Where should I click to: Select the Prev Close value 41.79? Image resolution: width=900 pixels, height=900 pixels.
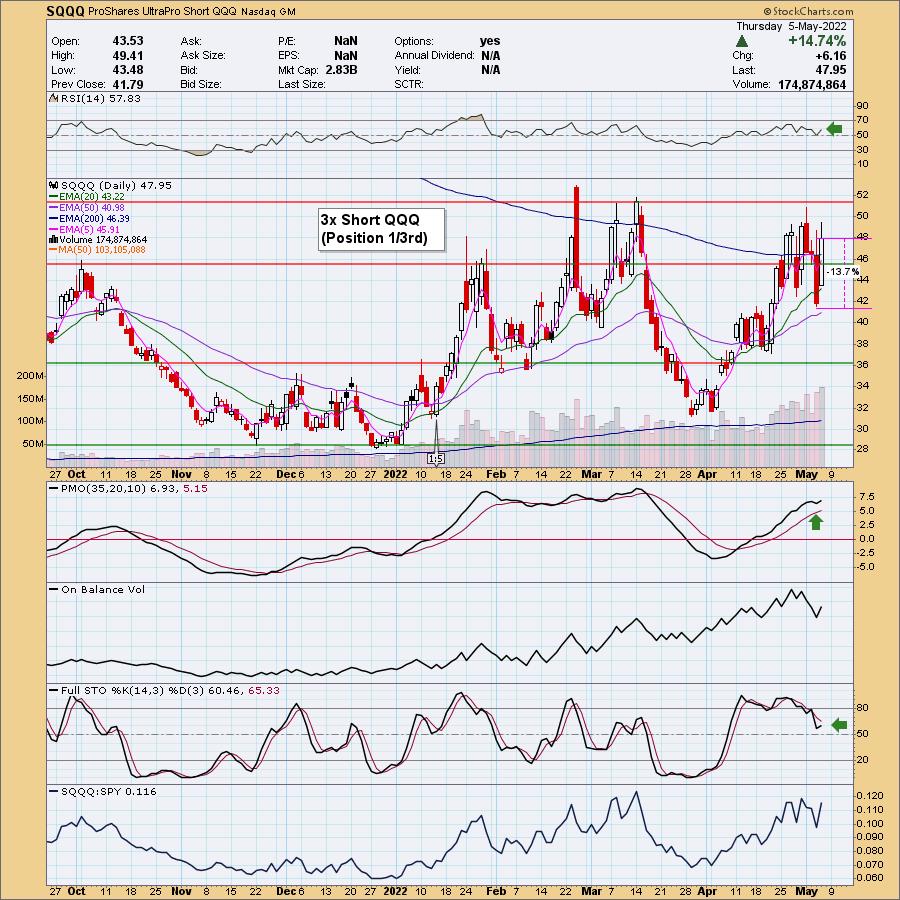(128, 84)
